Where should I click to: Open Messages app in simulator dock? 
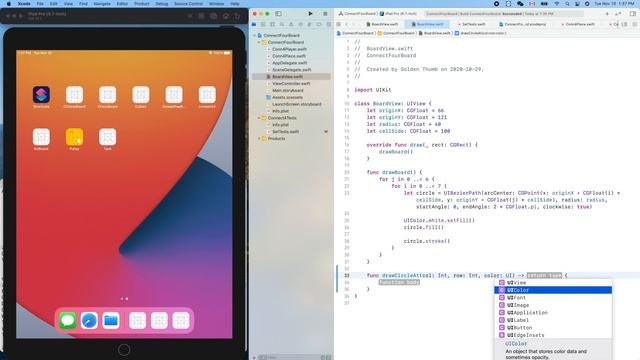point(67,320)
